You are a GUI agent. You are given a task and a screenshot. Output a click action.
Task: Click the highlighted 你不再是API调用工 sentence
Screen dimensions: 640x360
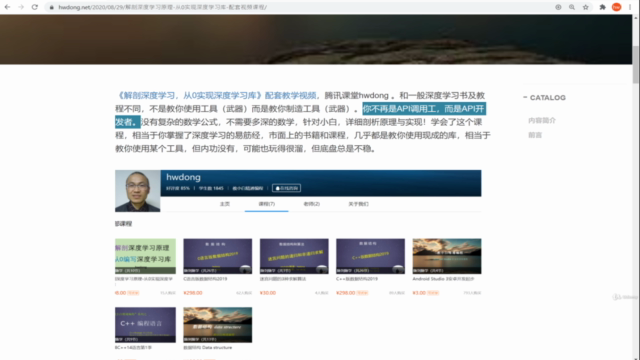click(x=423, y=109)
